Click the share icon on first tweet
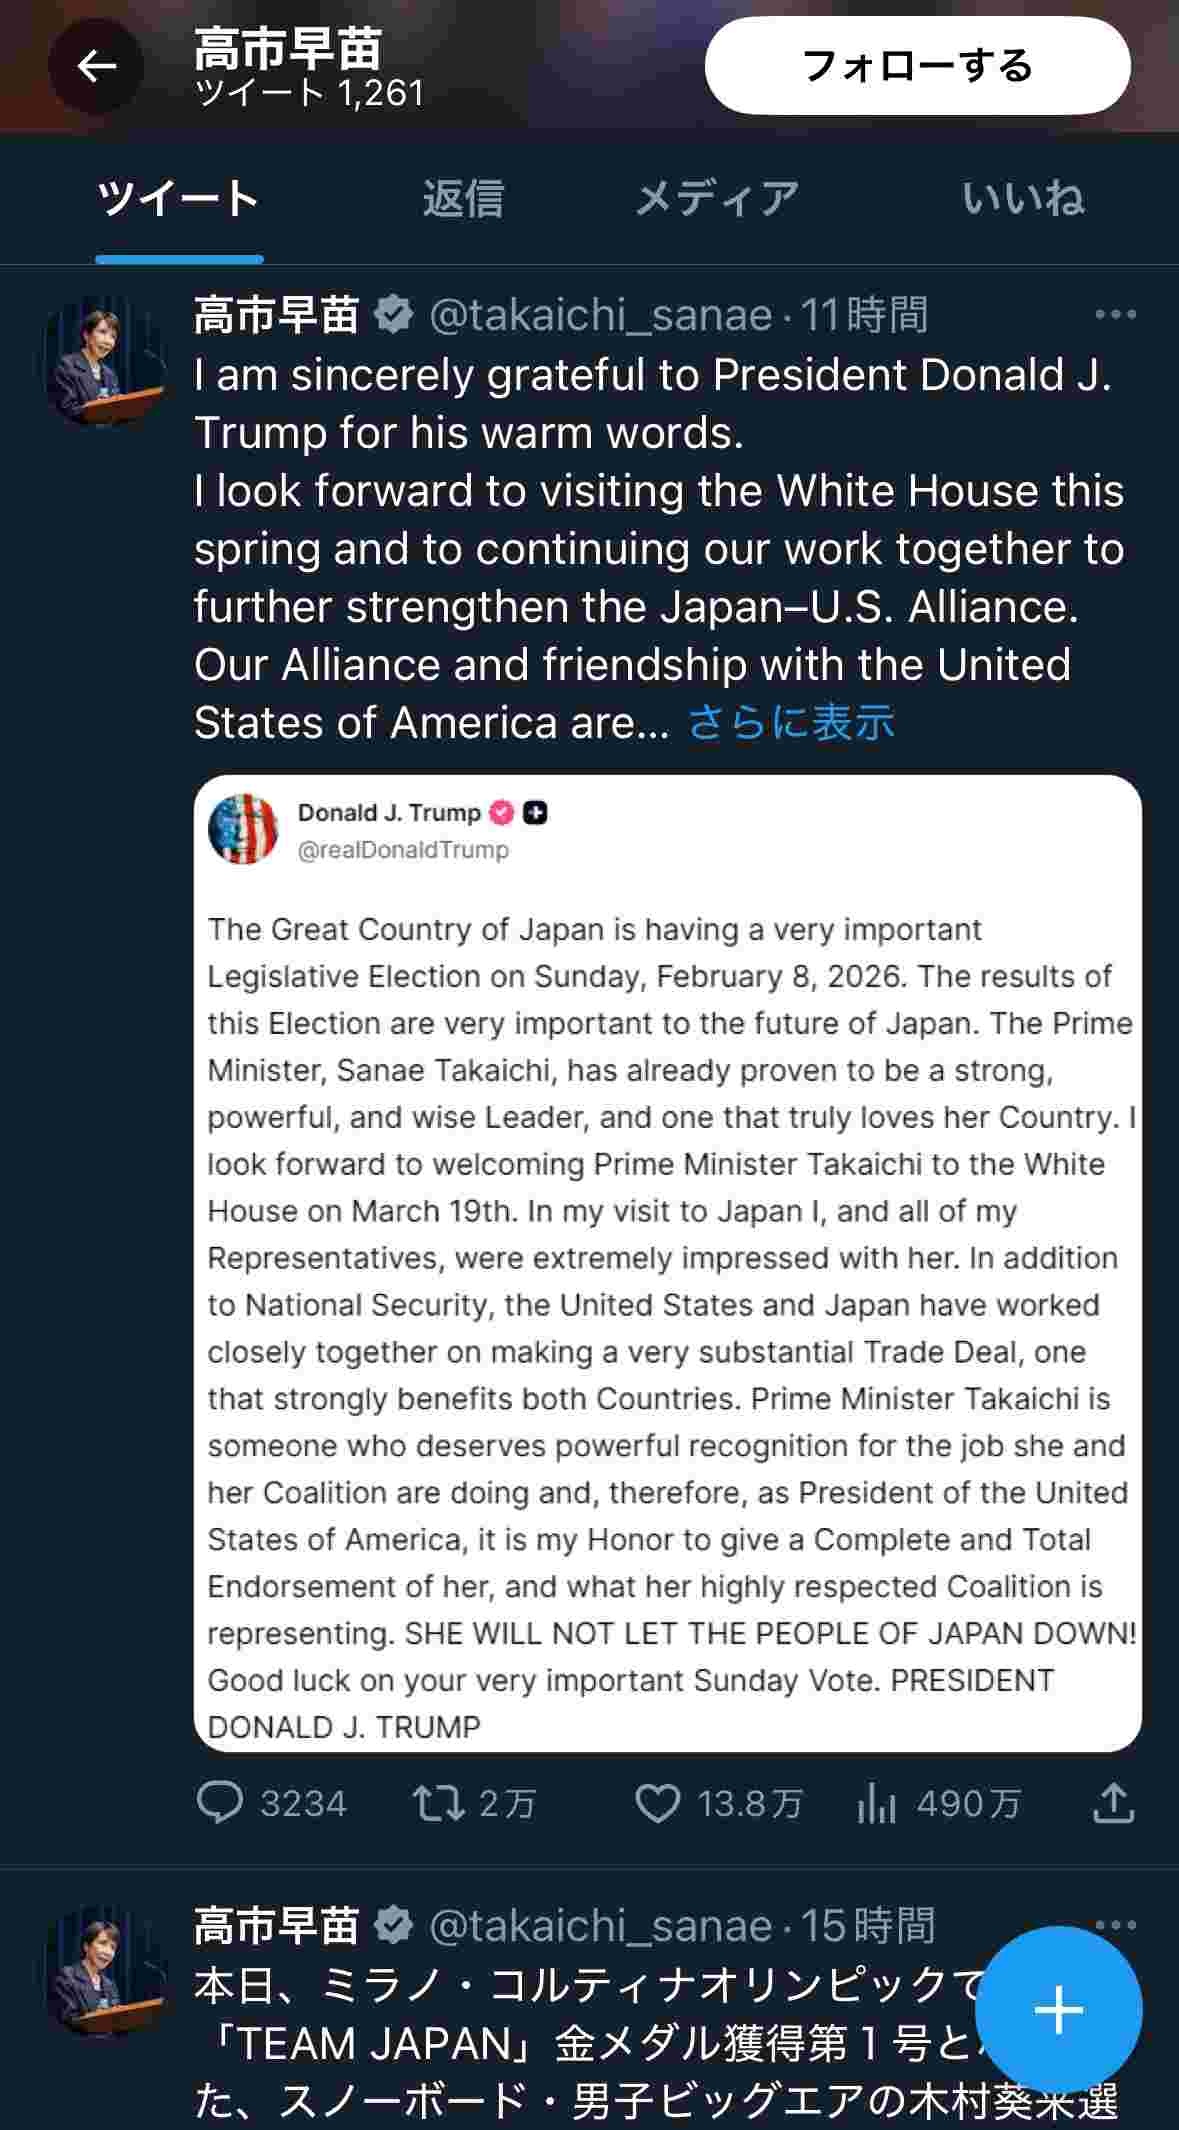Viewport: 1179px width, 2130px height. tap(1112, 1803)
